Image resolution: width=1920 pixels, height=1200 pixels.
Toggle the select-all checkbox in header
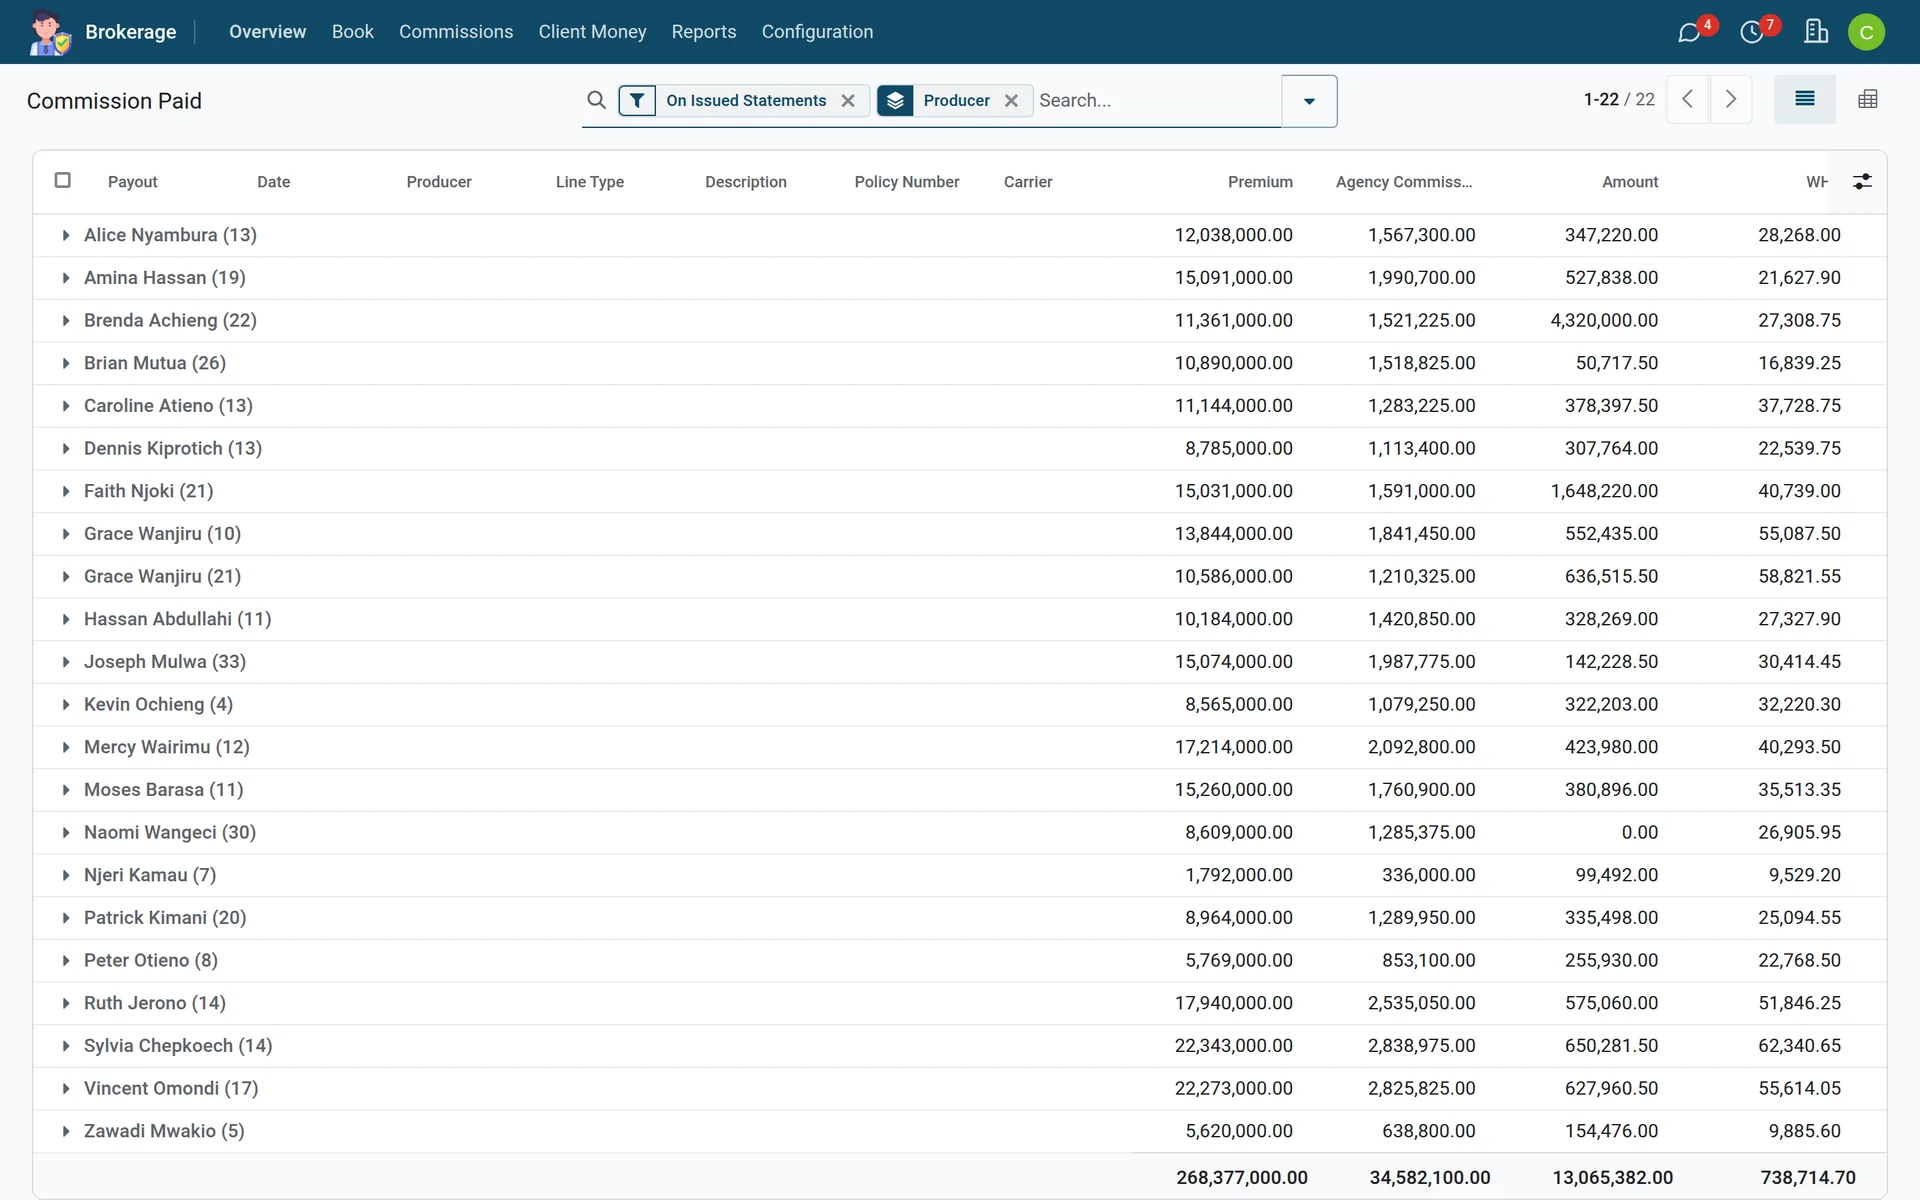pos(63,180)
